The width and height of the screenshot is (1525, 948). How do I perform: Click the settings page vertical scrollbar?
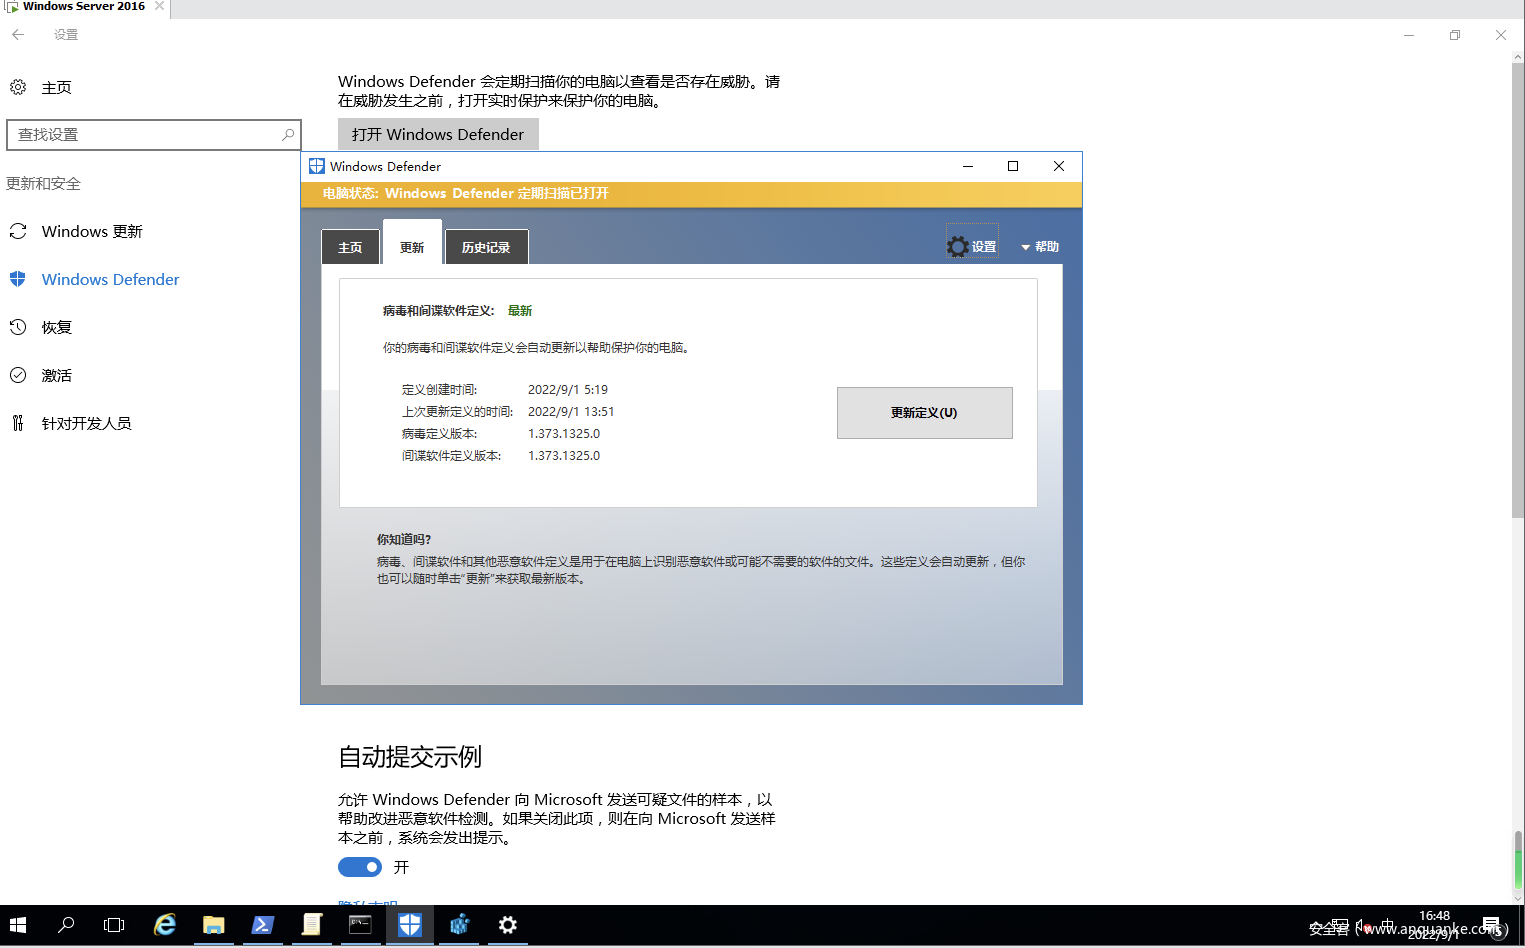[x=1518, y=290]
